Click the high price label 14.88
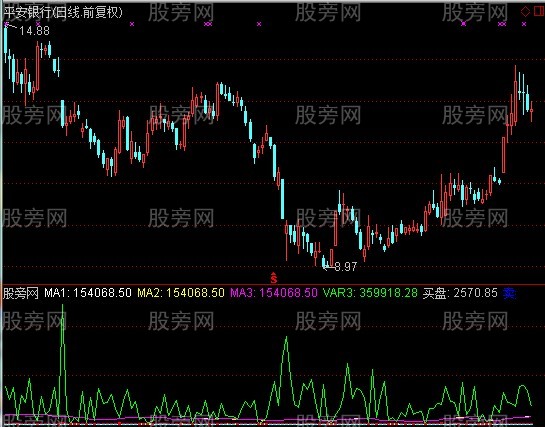 [x=34, y=31]
